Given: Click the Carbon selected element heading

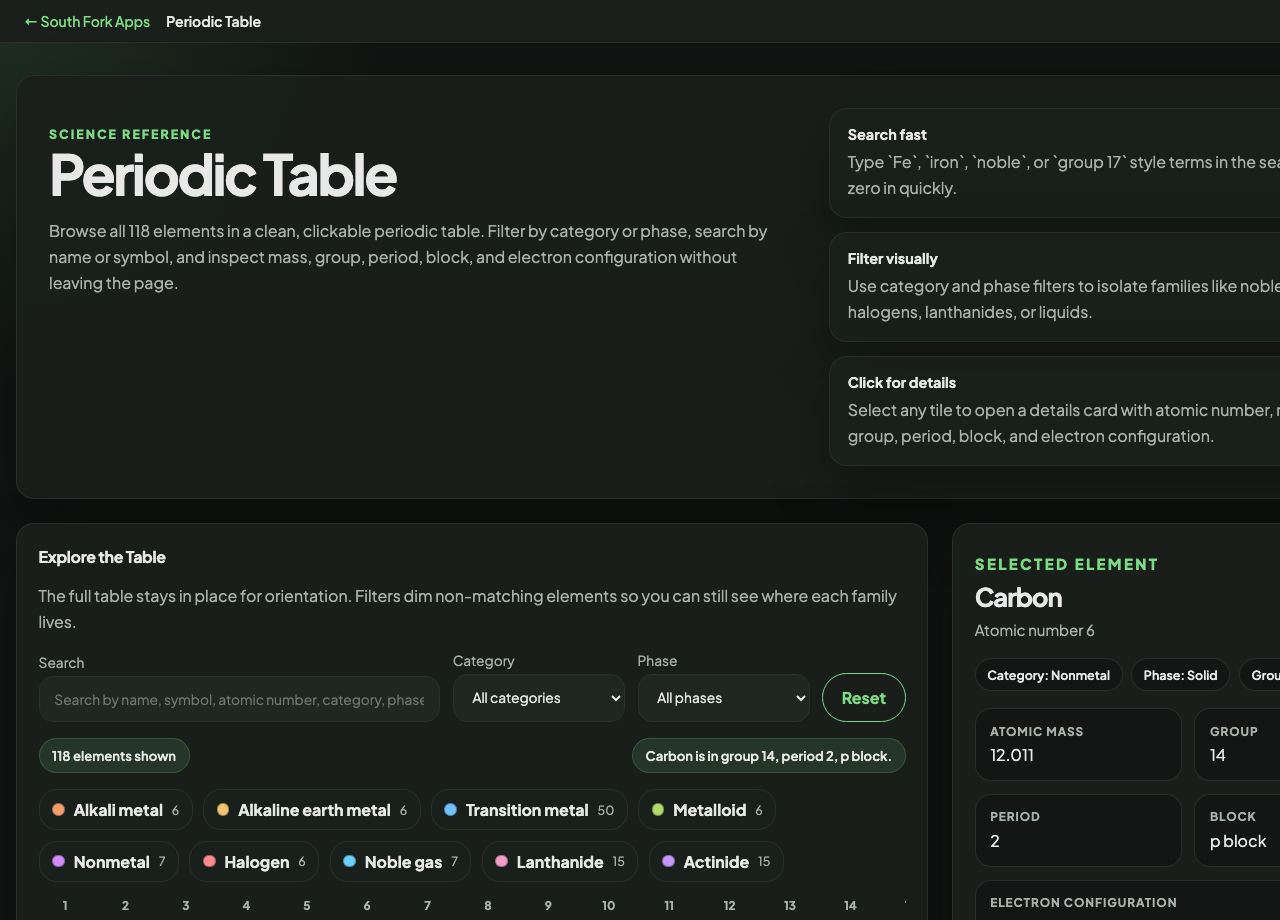Looking at the screenshot, I should tap(1018, 597).
